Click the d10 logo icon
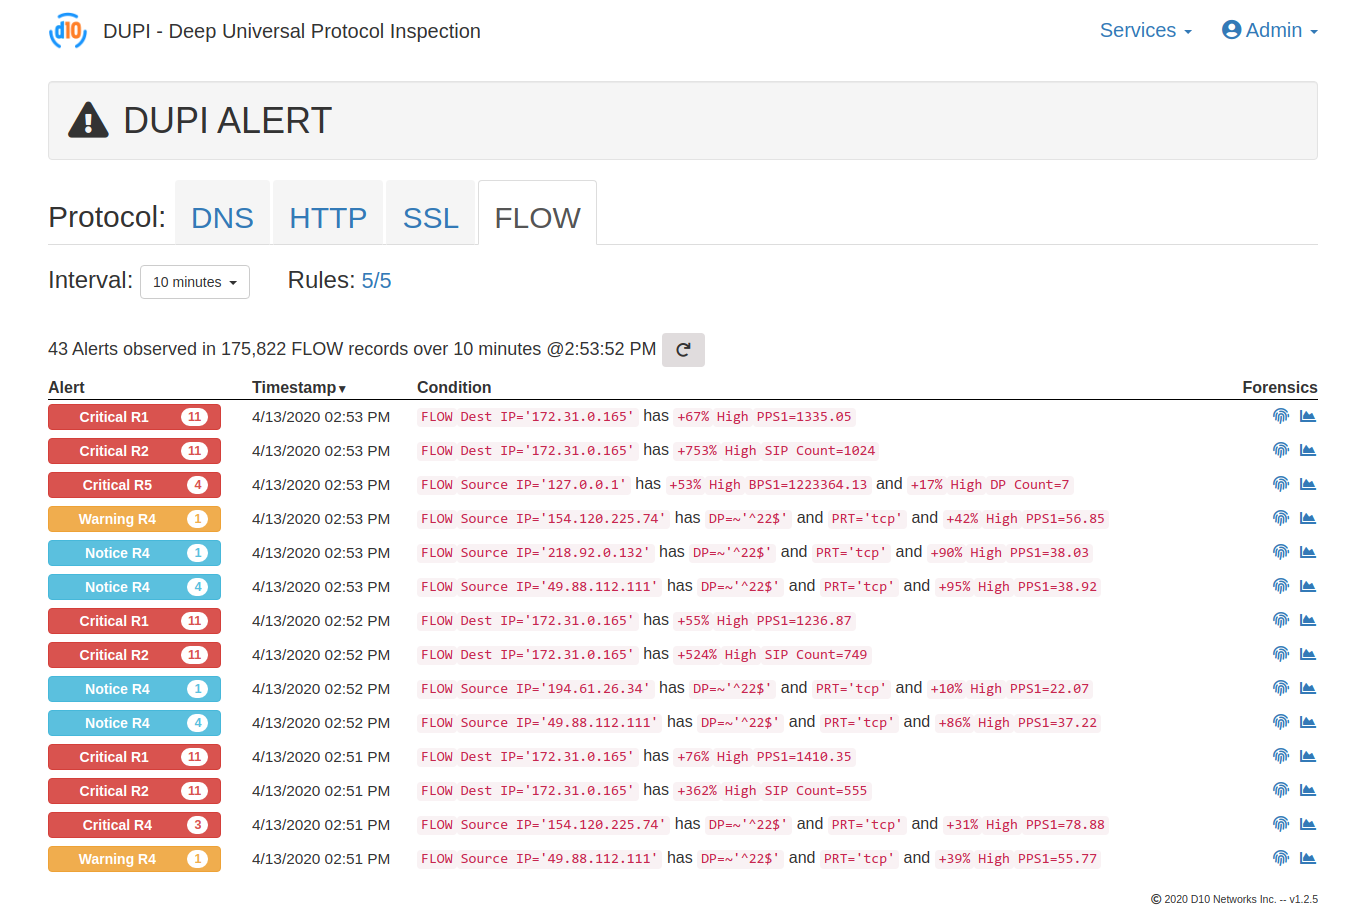1366x920 pixels. (x=68, y=31)
